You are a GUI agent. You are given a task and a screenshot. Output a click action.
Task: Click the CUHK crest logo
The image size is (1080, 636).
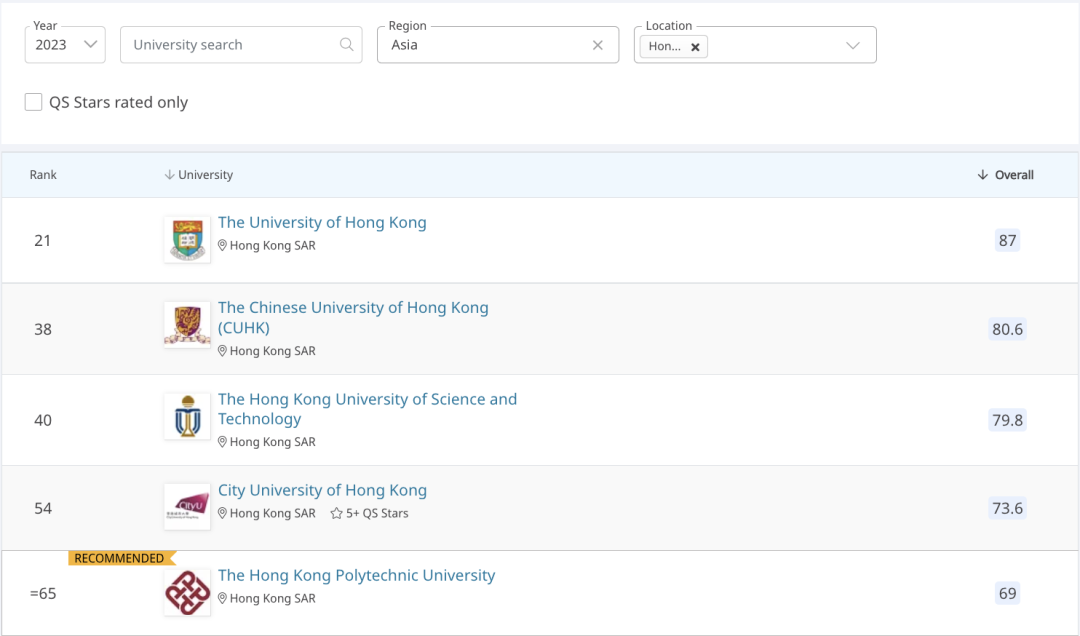(x=186, y=325)
